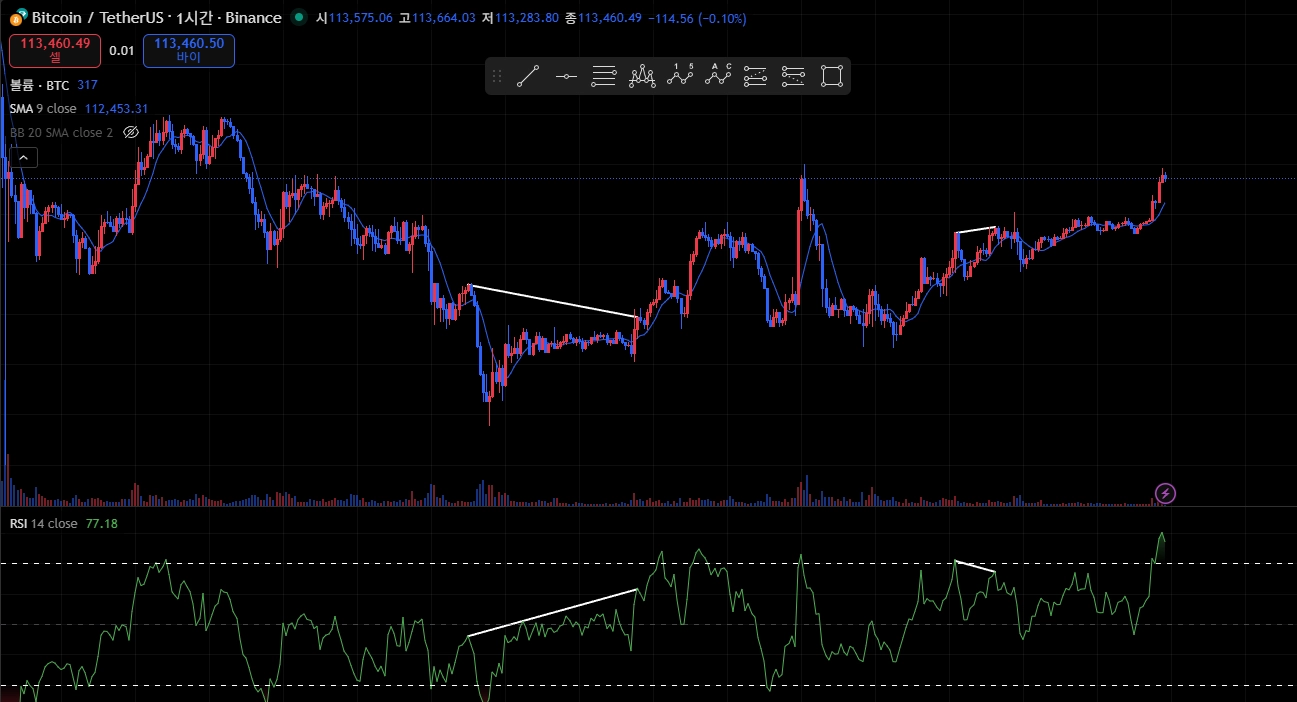Click the Bitcoin symbol logo icon
1297x702 pixels.
18,17
